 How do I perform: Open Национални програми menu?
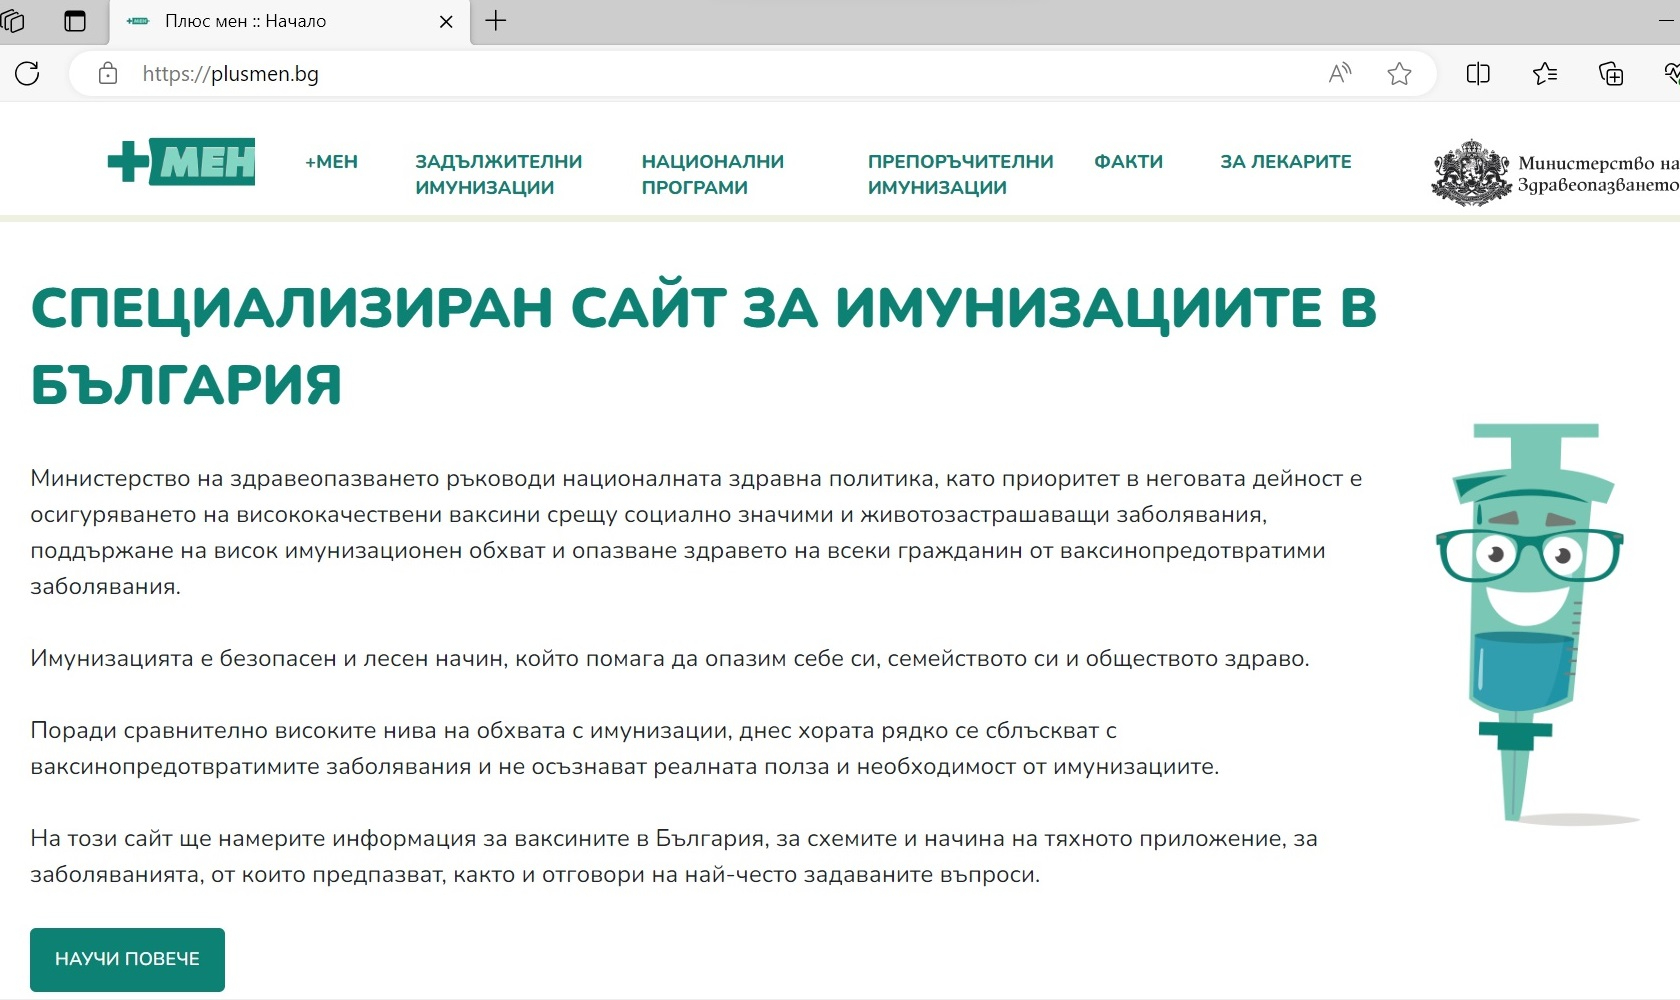712,174
